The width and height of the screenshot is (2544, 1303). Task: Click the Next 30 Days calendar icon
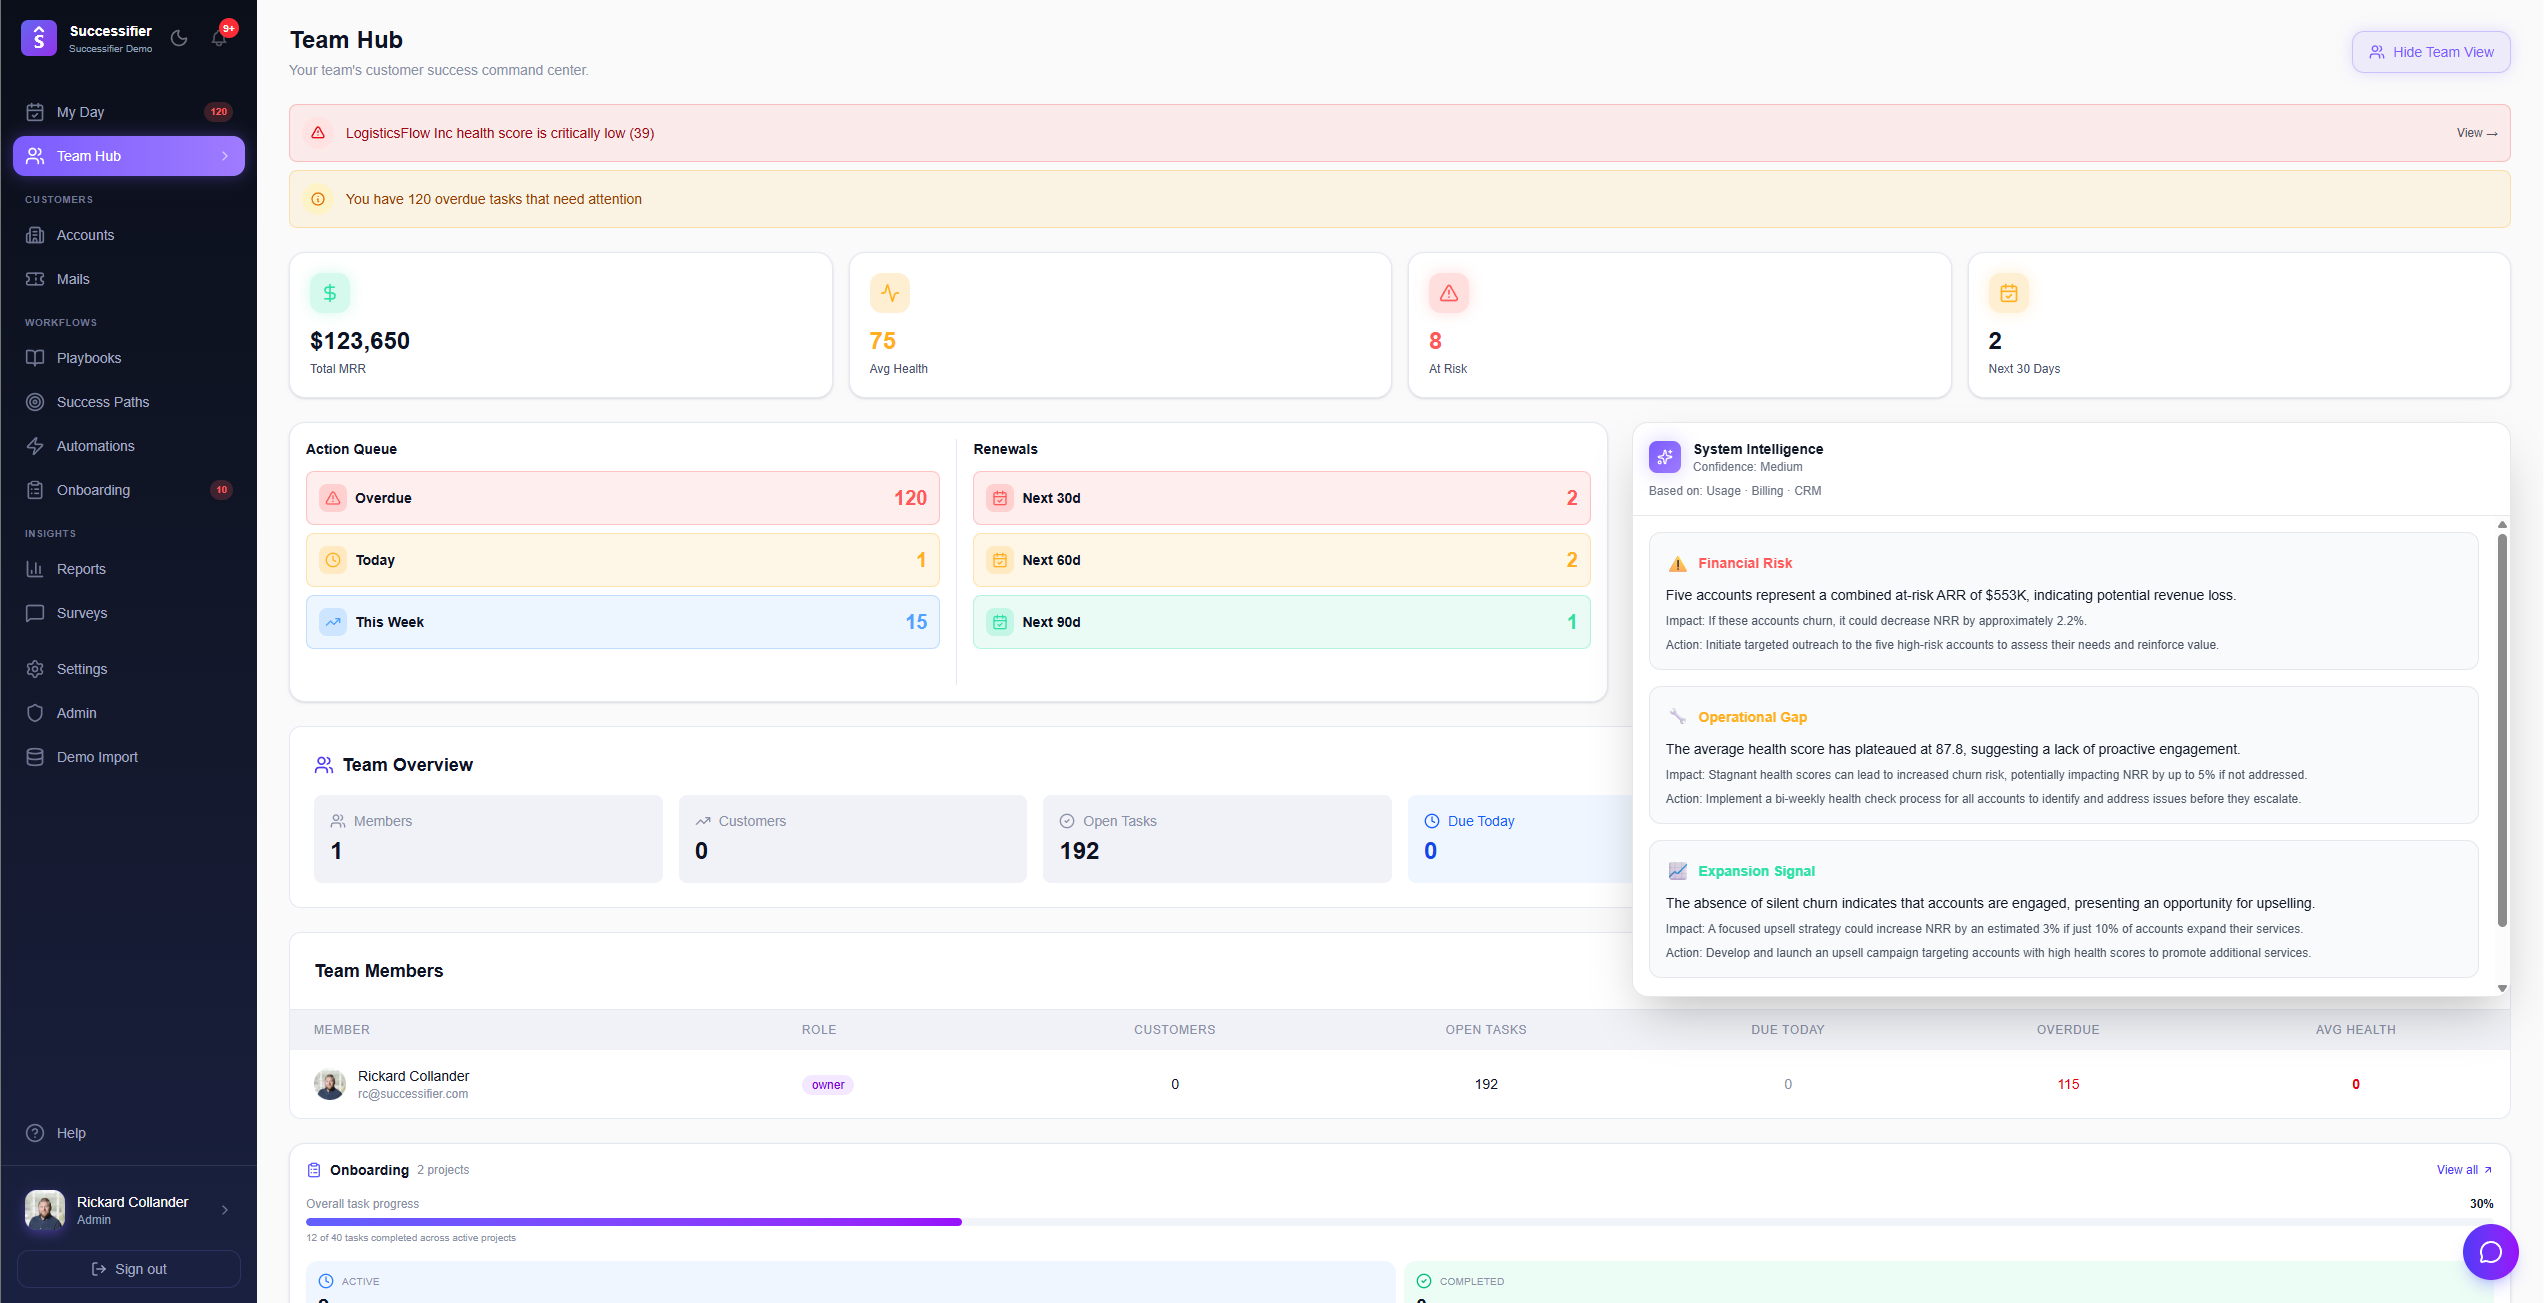(2008, 293)
